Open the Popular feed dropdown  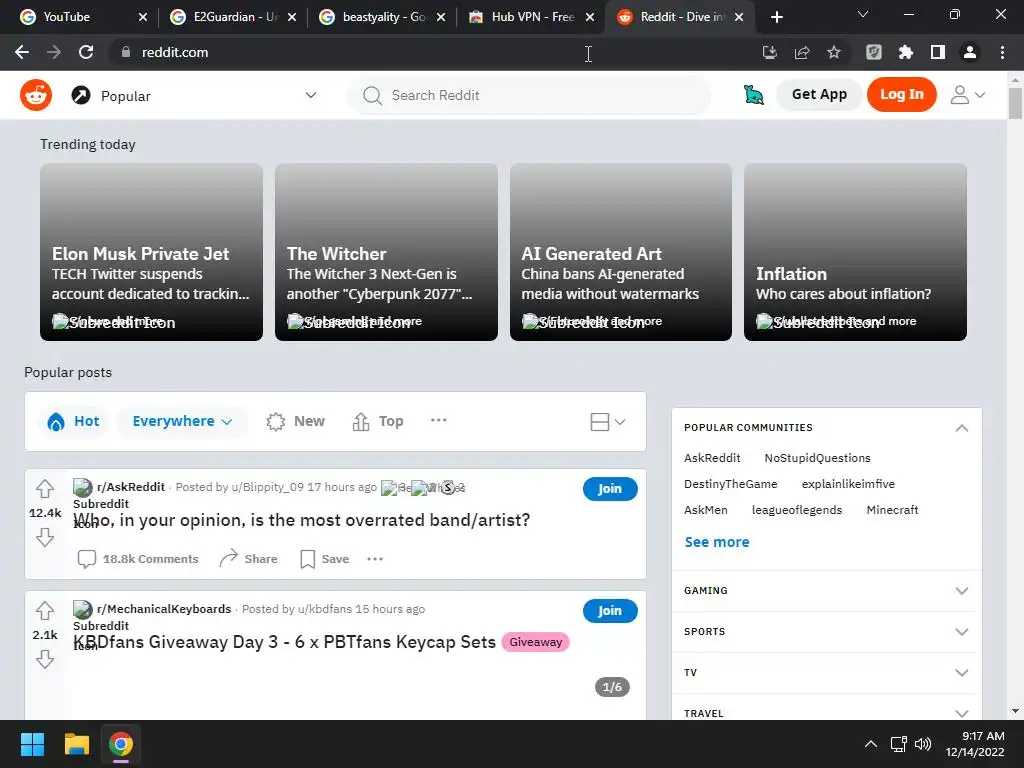(x=194, y=95)
